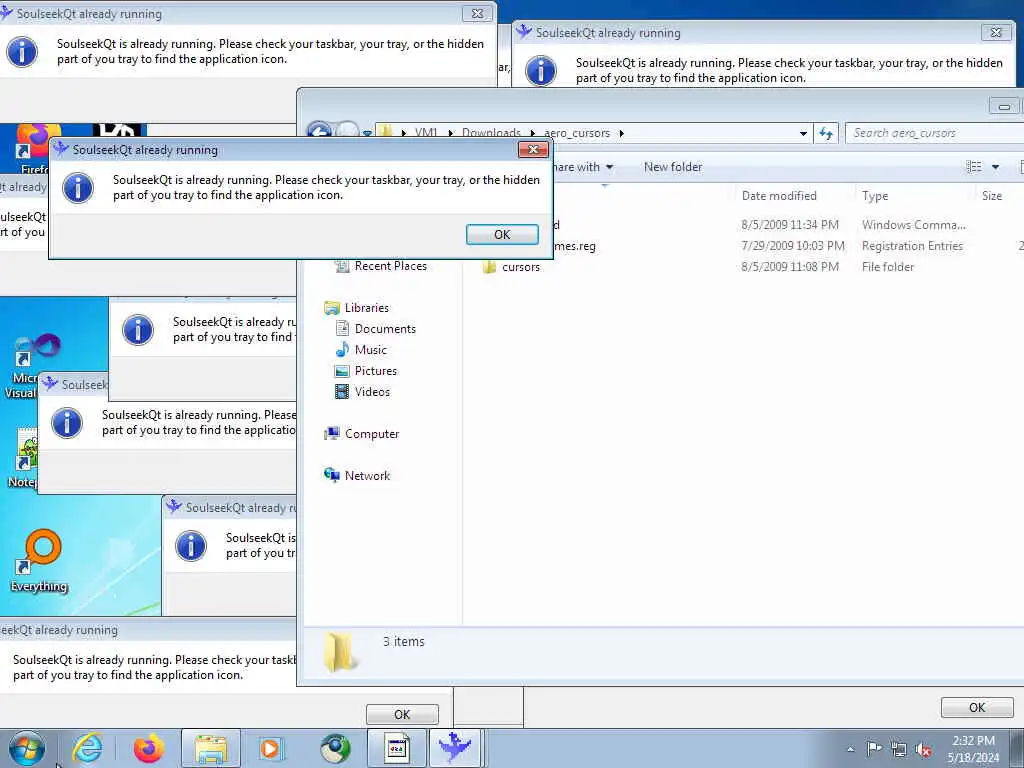Sort by Date modified column header

coord(779,196)
